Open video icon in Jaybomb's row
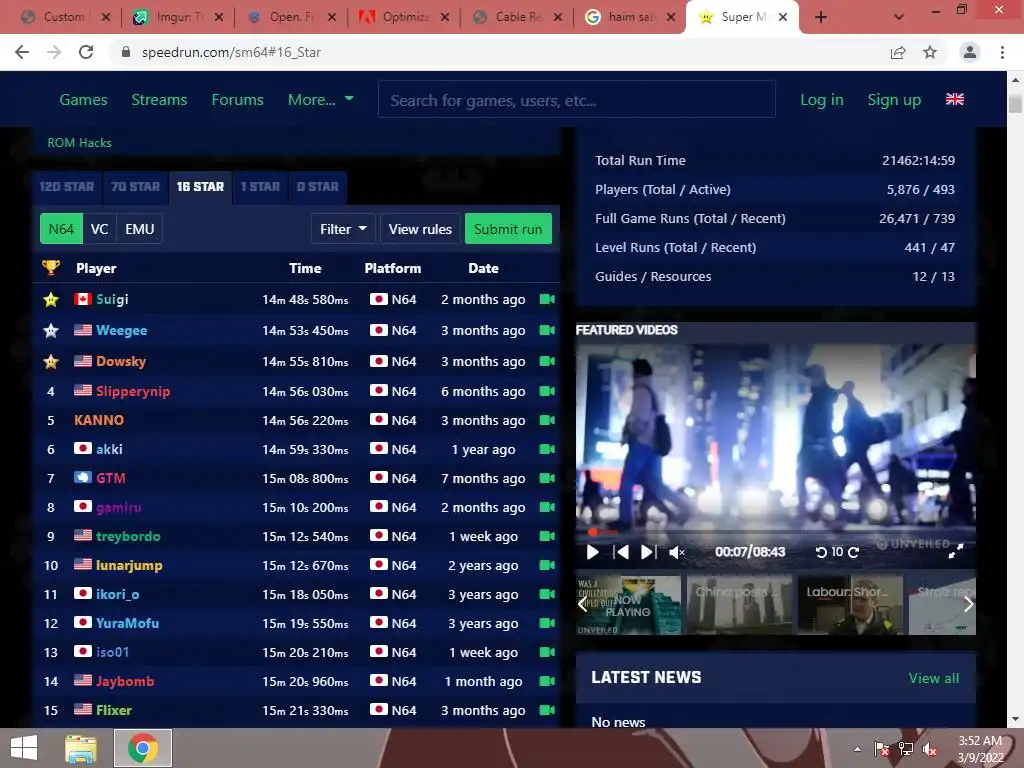 pos(547,681)
